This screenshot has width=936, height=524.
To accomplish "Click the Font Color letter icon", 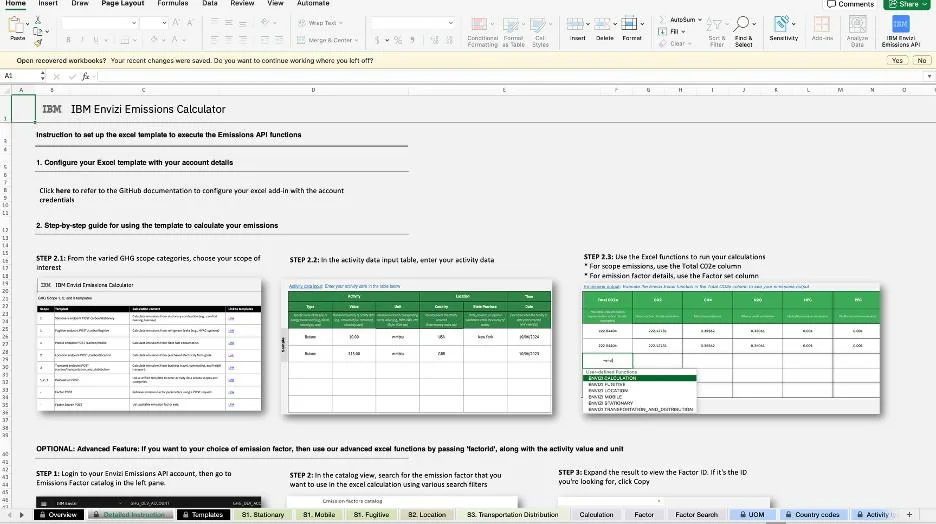I will click(x=175, y=40).
